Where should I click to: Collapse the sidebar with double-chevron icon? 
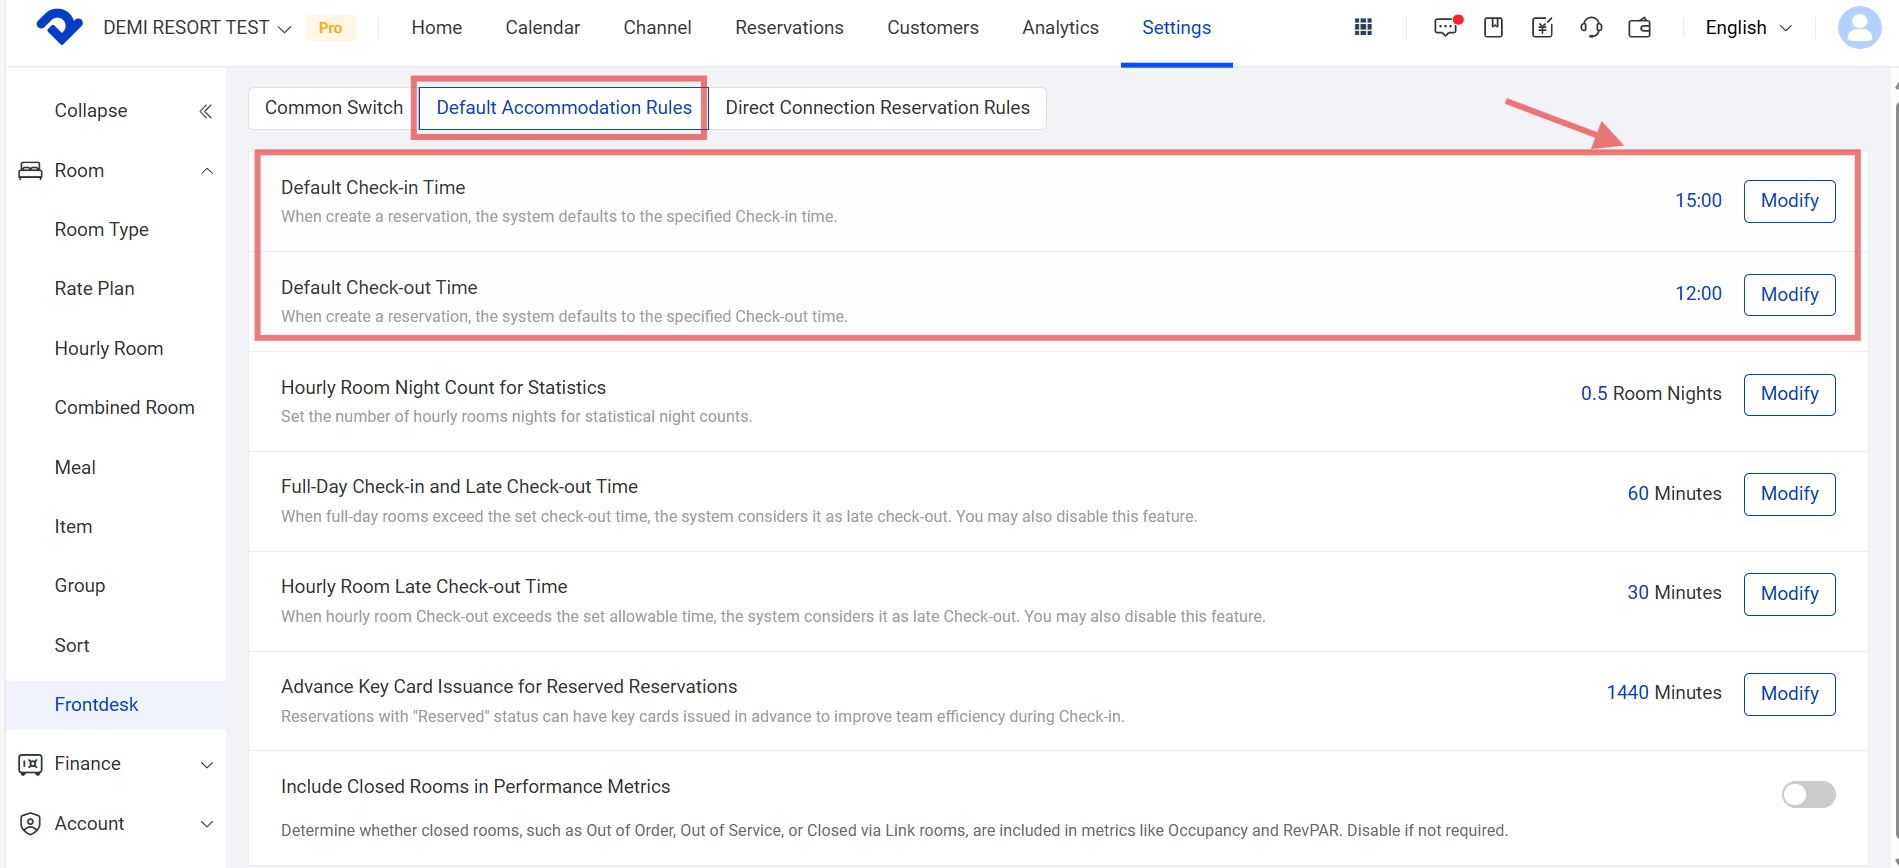(205, 111)
